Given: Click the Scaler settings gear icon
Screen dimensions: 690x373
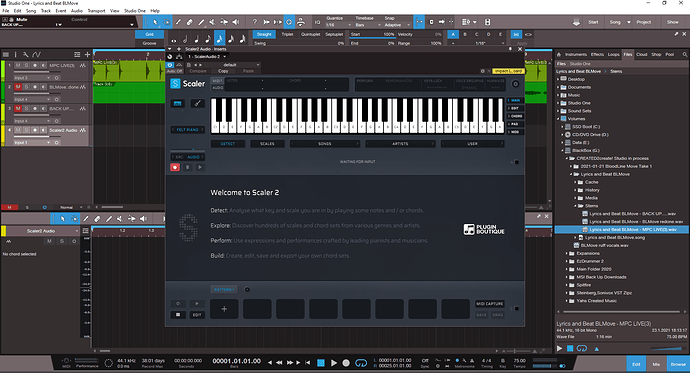Looking at the screenshot, I should coord(515,84).
